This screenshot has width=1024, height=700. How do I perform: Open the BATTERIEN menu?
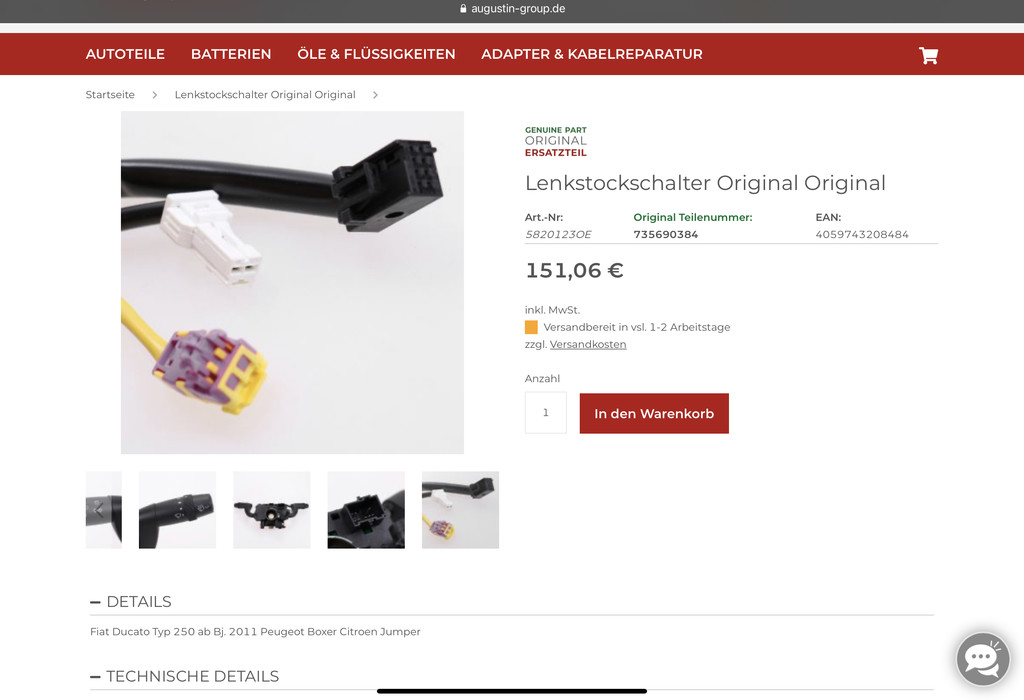(231, 54)
